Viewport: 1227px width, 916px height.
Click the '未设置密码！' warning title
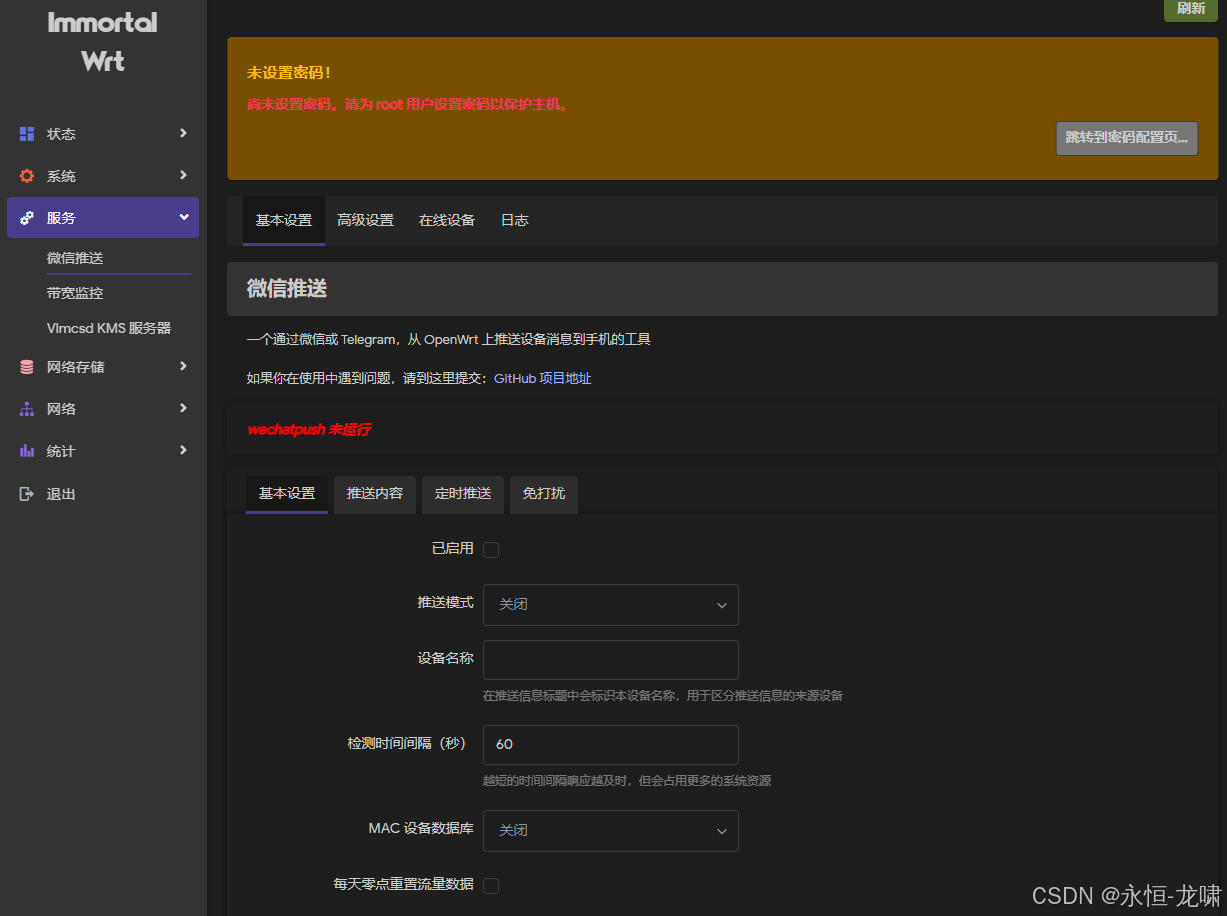click(x=289, y=74)
